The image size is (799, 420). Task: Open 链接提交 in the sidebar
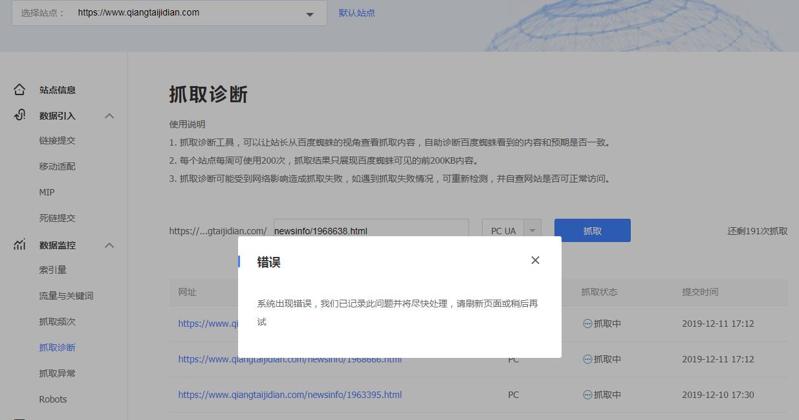57,141
